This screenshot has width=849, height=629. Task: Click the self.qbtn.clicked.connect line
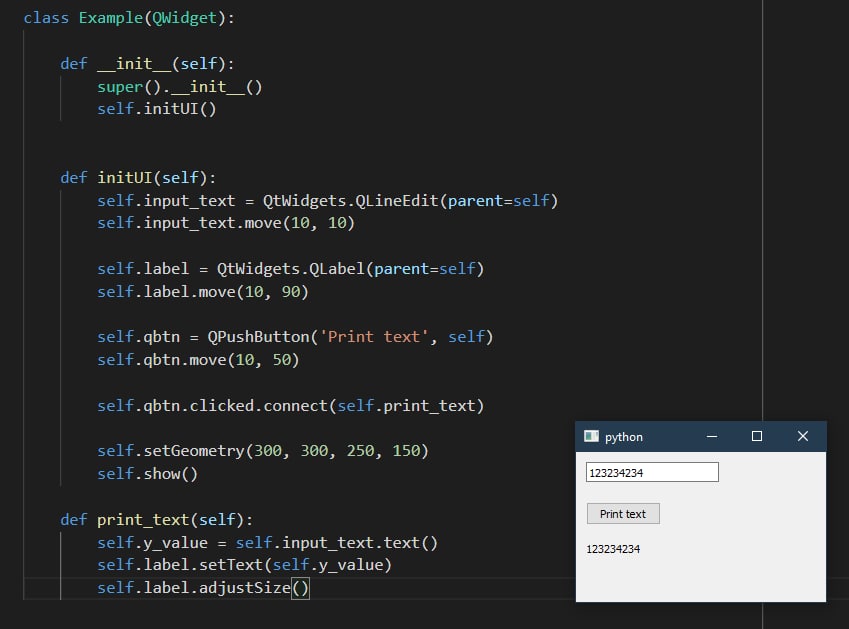tap(291, 405)
